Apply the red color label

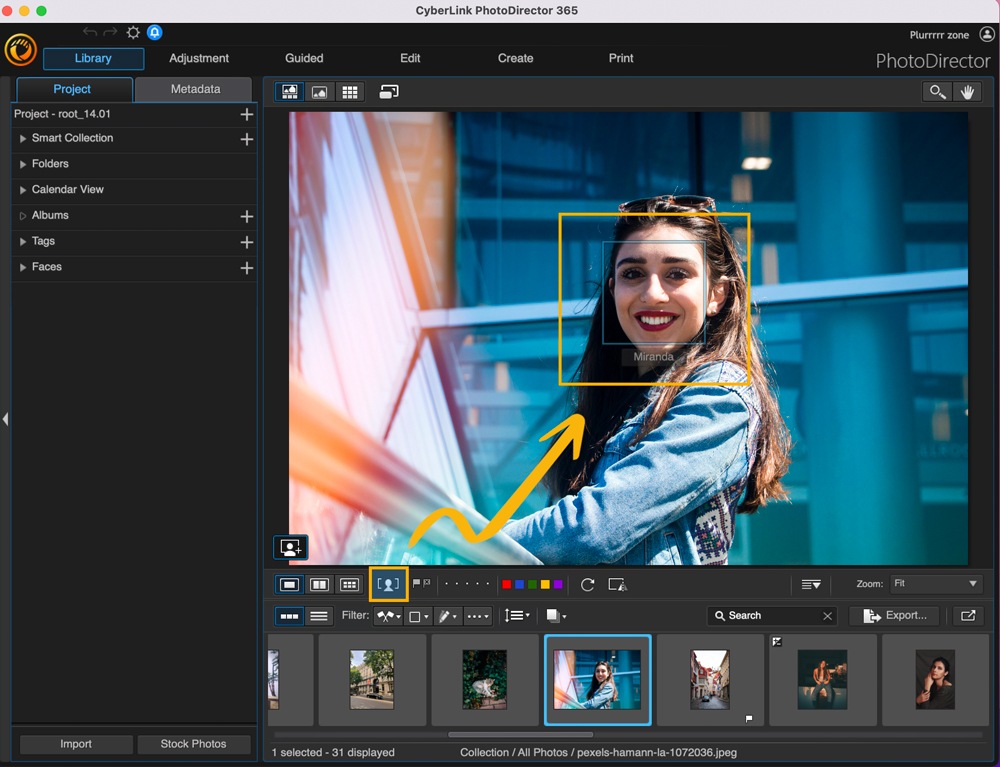click(507, 584)
